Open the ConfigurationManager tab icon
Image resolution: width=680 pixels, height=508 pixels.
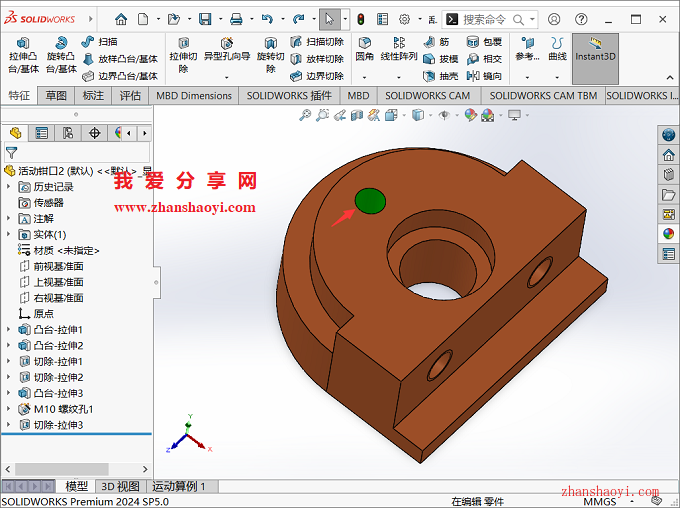(68, 133)
